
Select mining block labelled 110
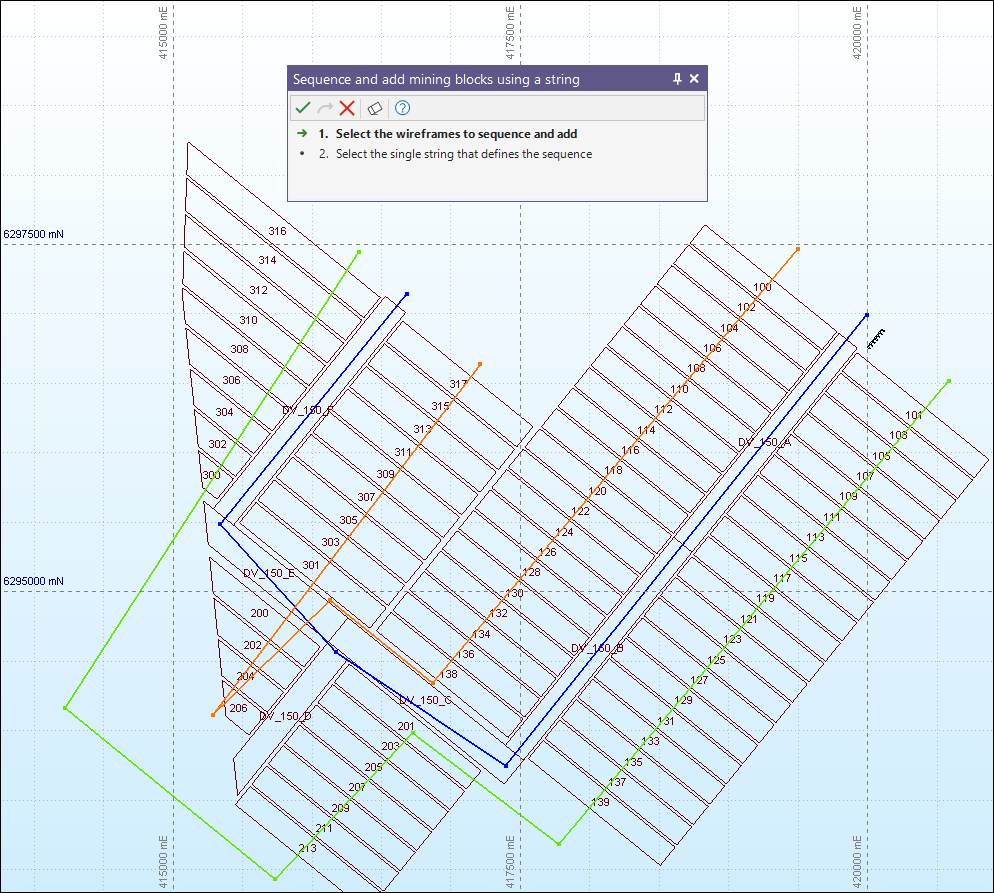(679, 389)
